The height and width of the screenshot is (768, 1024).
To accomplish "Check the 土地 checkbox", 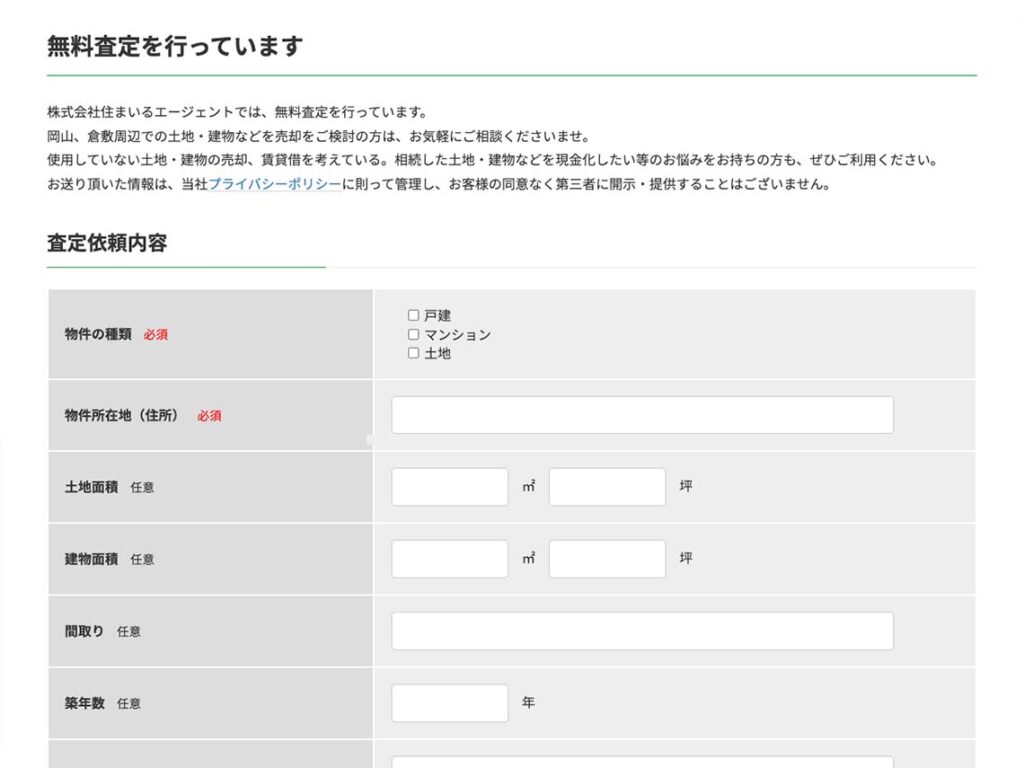I will 413,353.
